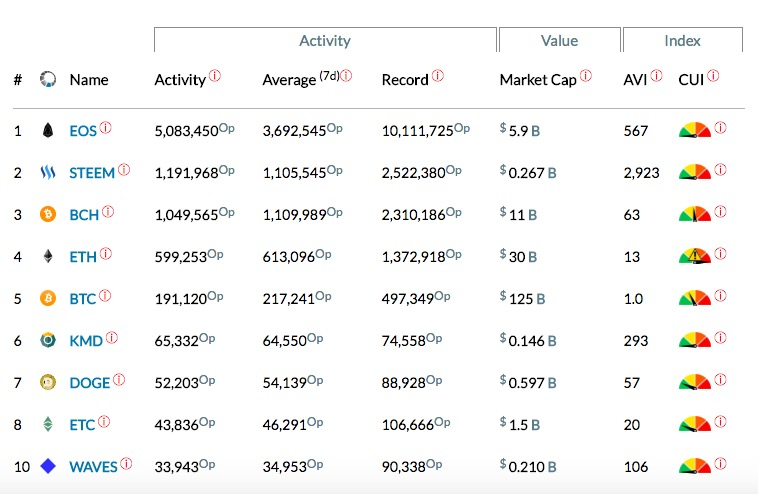The width and height of the screenshot is (758, 494).
Task: Click the STEEM AVI value 2,923
Action: coord(641,173)
